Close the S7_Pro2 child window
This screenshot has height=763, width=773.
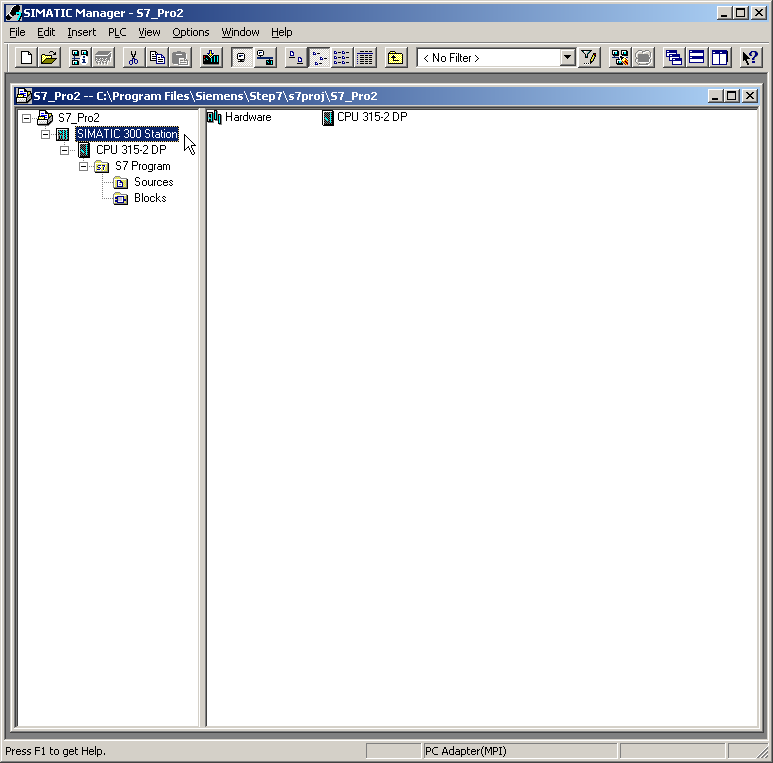750,96
